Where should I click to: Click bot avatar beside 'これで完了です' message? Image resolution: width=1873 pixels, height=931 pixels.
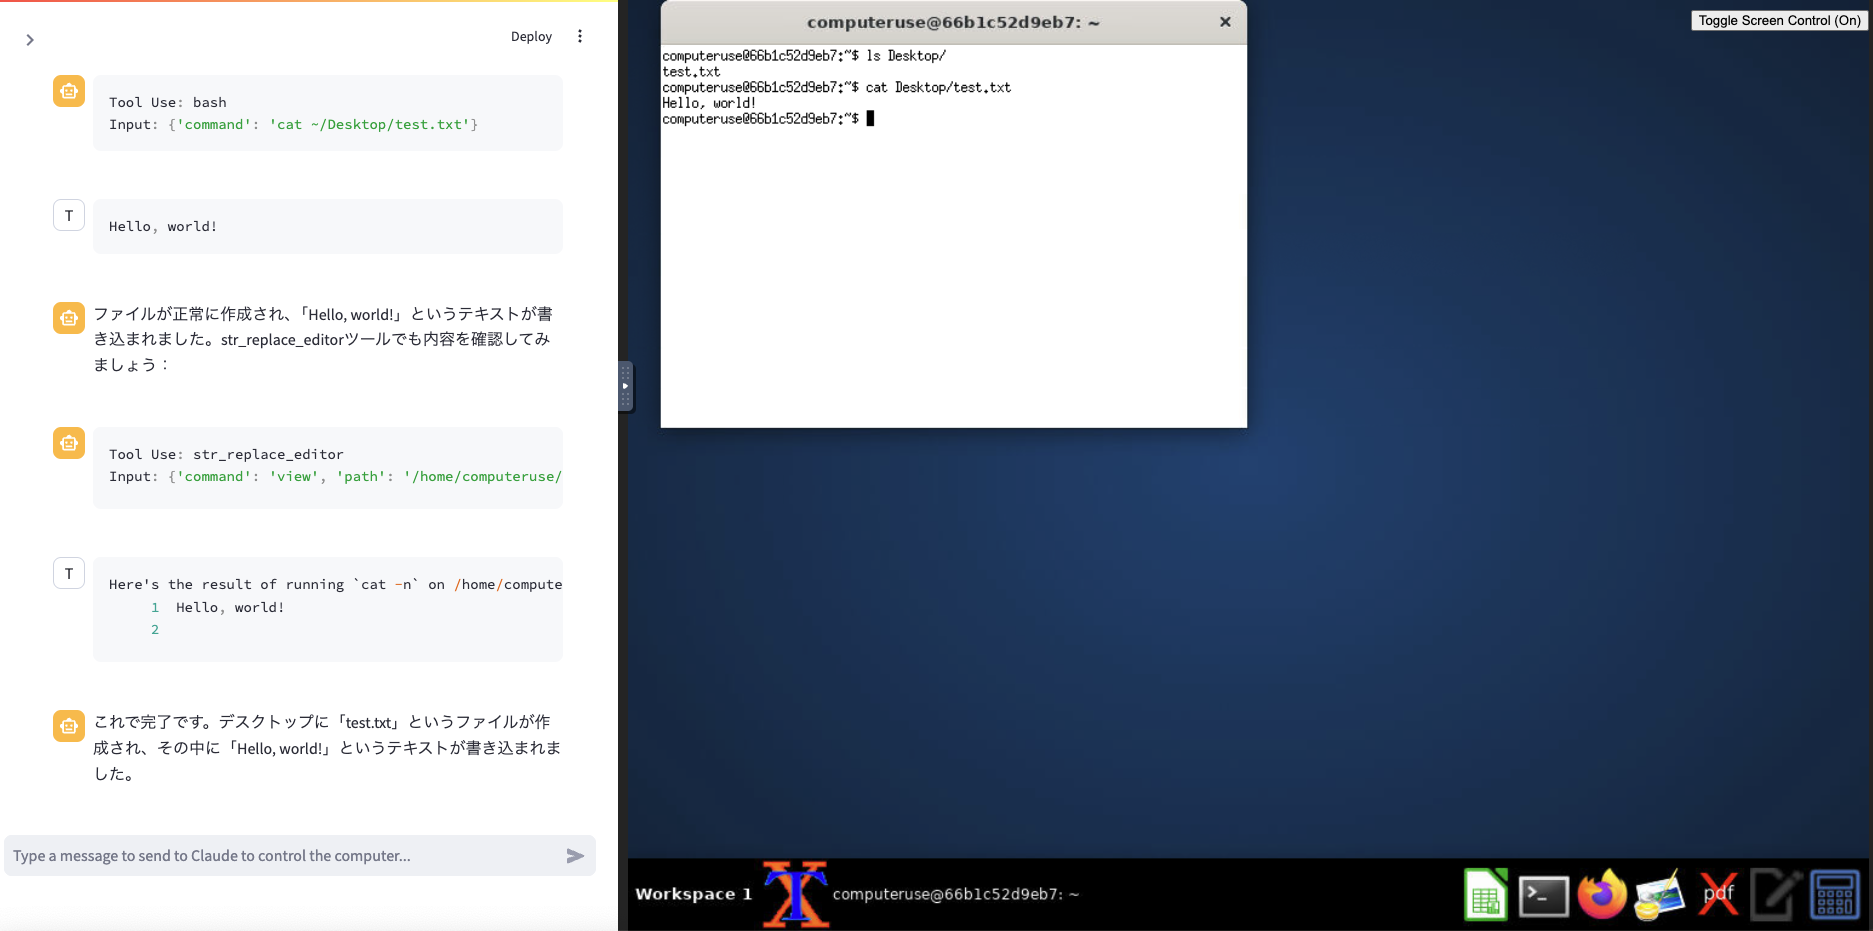[x=69, y=726]
